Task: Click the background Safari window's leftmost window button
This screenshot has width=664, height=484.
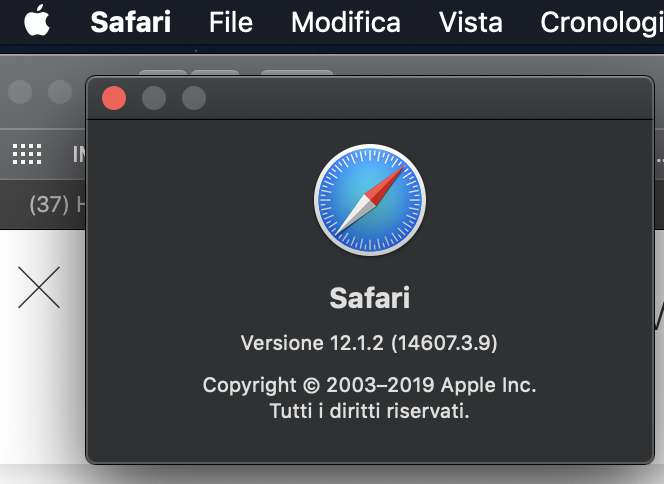Action: coord(20,93)
